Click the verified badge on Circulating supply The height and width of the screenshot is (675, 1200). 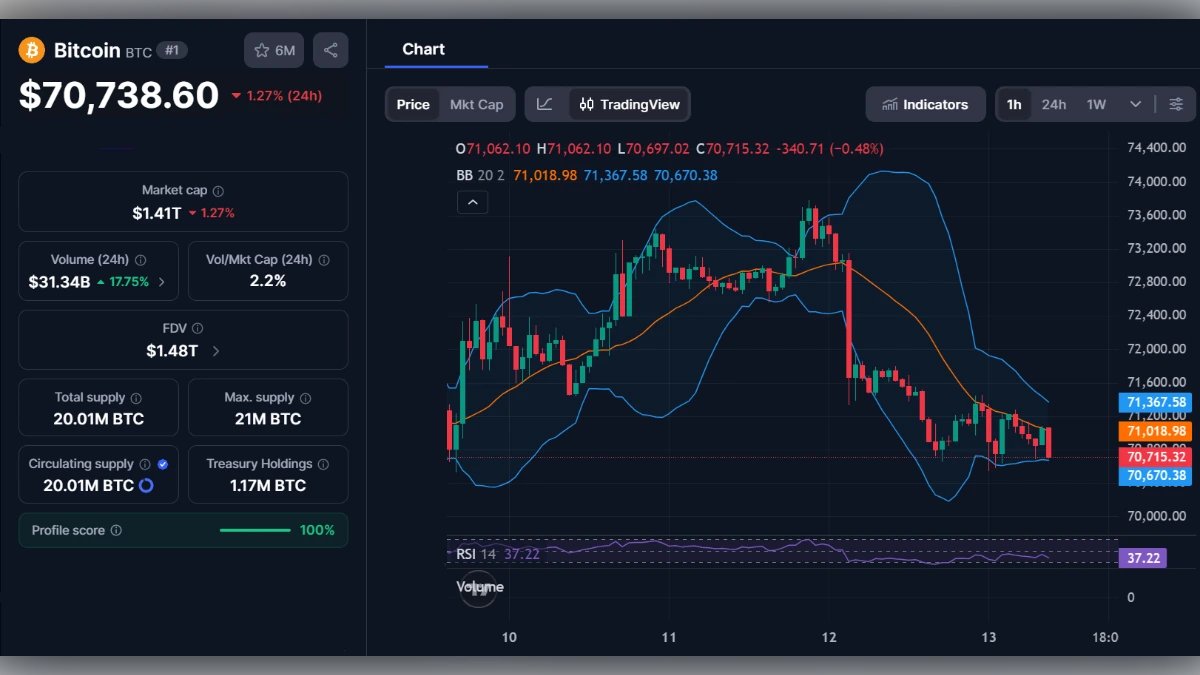pyautogui.click(x=162, y=463)
